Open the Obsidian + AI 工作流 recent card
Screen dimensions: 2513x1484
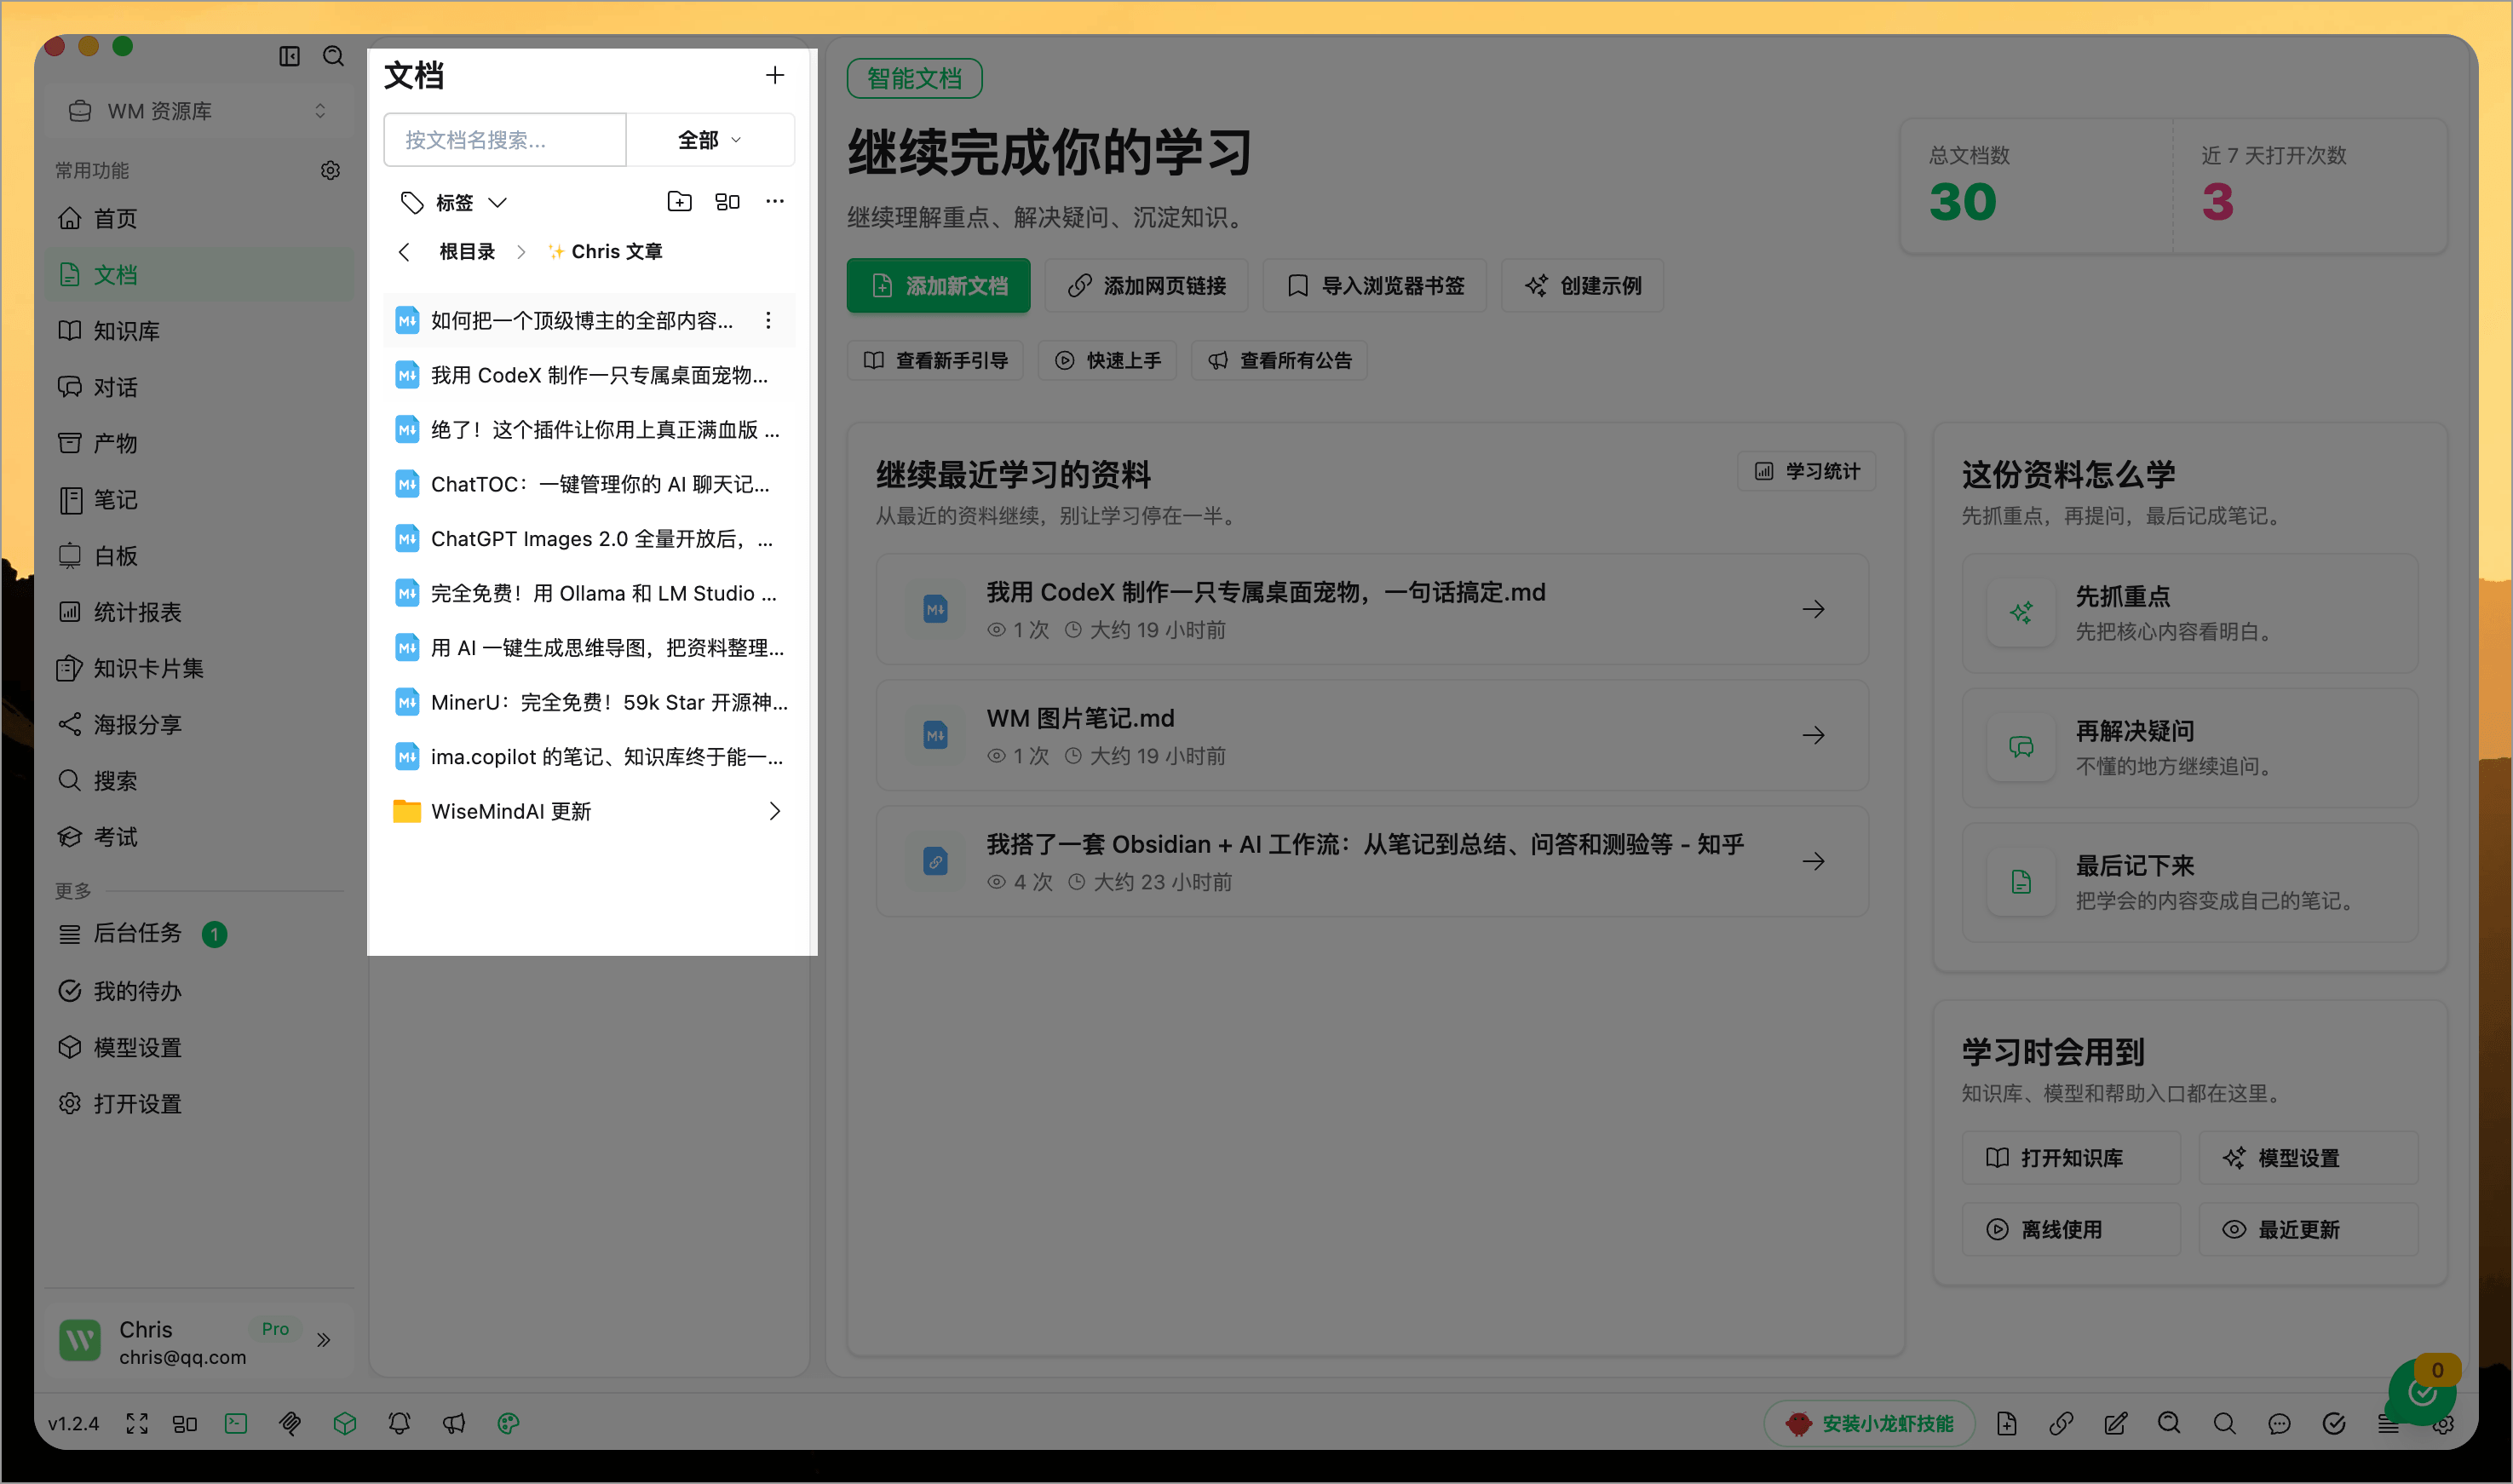click(x=1372, y=861)
